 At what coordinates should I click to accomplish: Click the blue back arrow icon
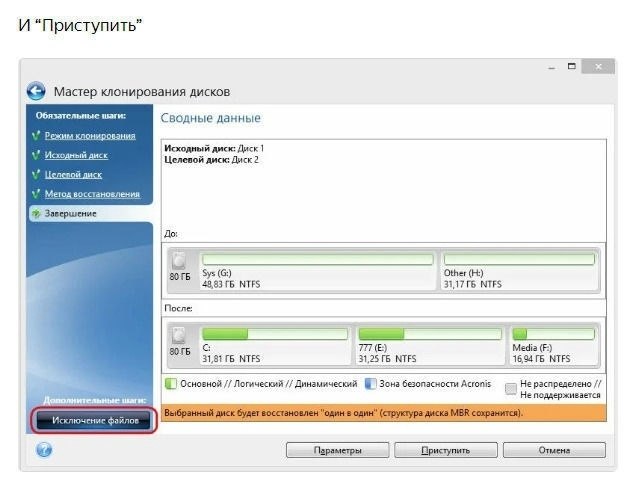pos(37,91)
